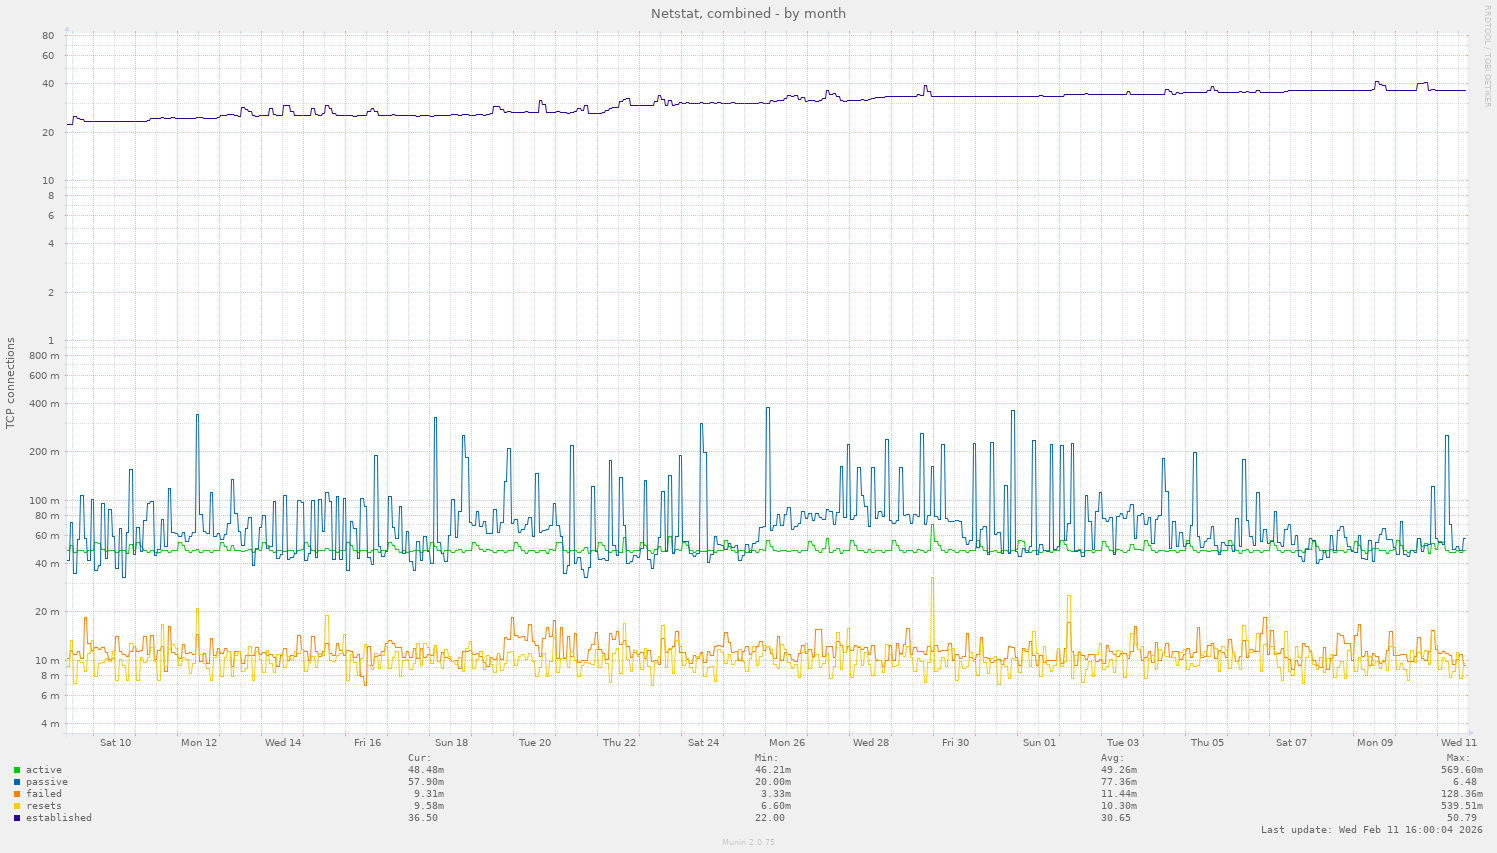Select the Sat 10 axis label

115,742
